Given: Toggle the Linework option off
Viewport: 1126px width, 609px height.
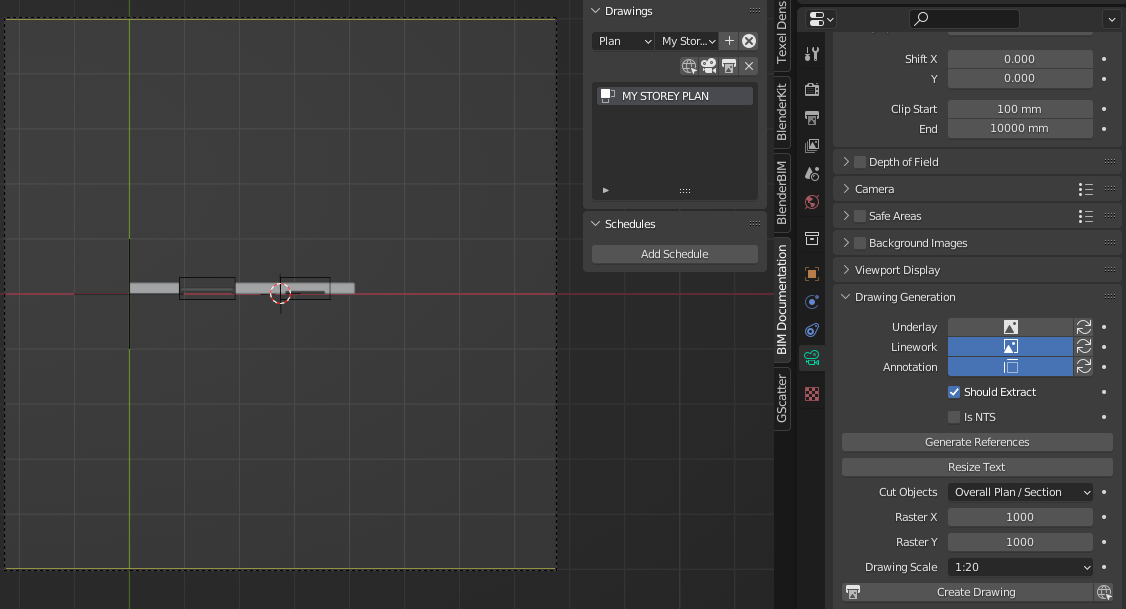Looking at the screenshot, I should click(x=1010, y=347).
